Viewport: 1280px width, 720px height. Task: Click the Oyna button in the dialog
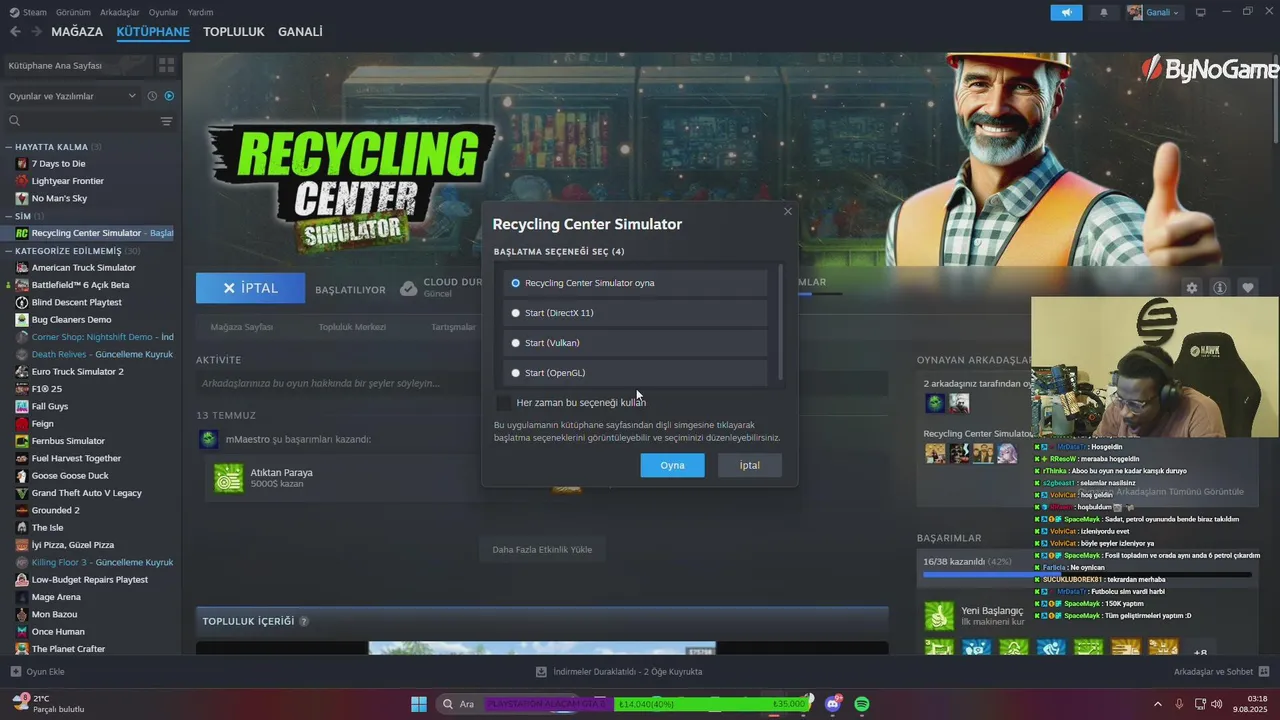(672, 465)
